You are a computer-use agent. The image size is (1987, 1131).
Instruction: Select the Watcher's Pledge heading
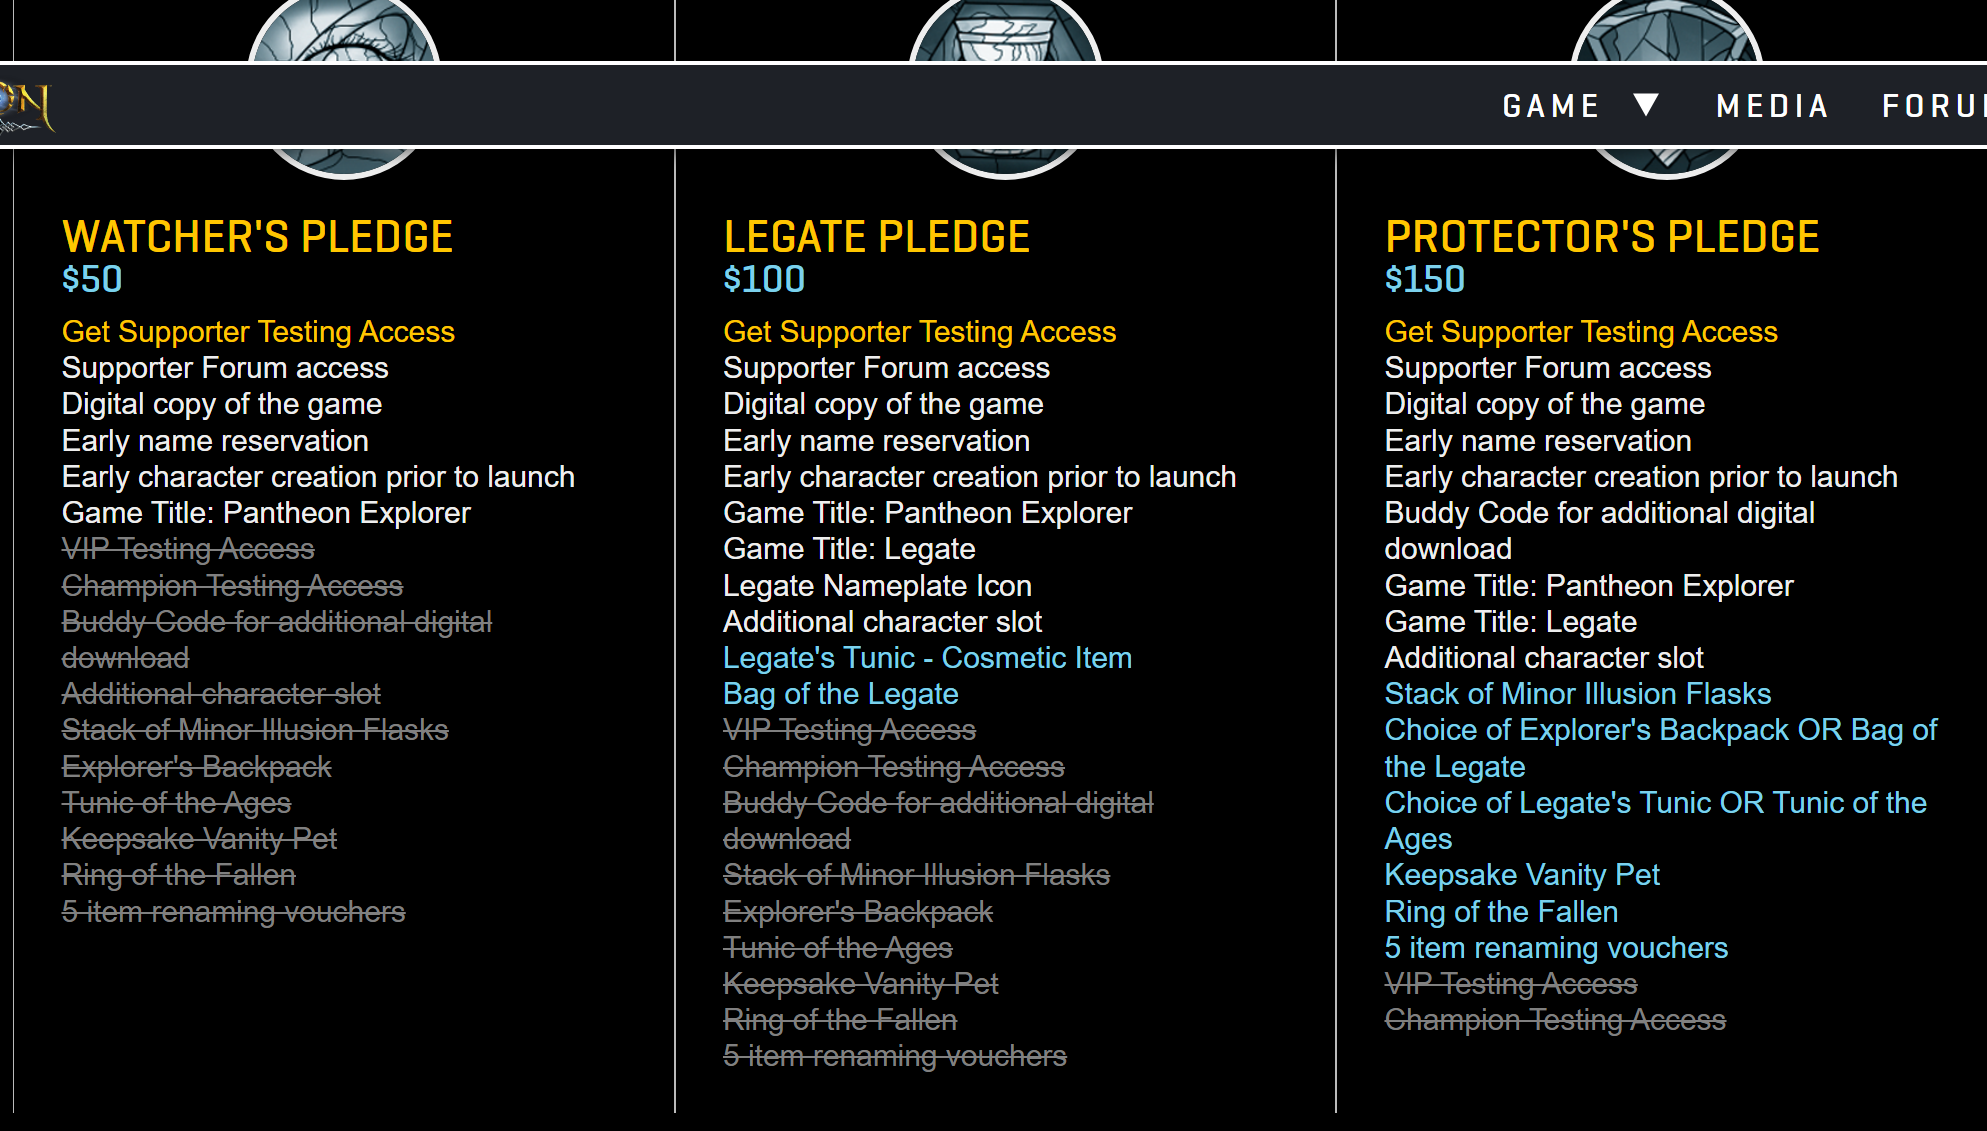(x=257, y=237)
